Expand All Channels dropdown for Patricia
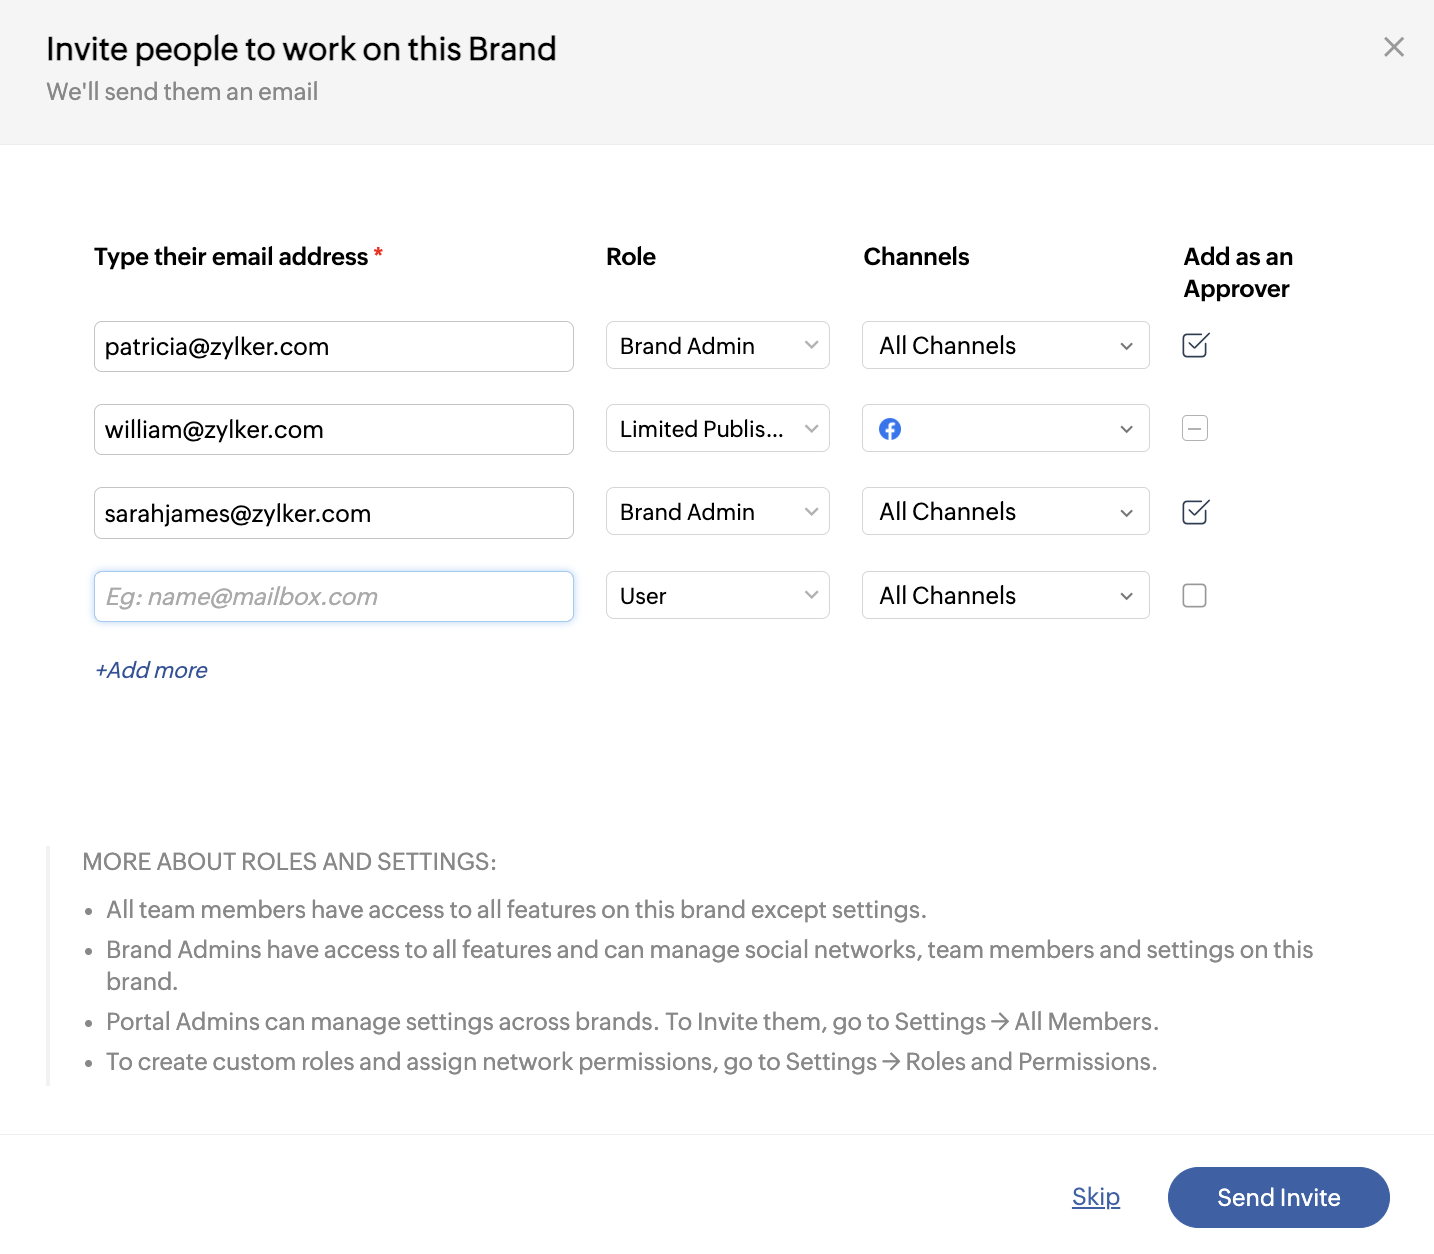The height and width of the screenshot is (1254, 1434). click(x=1005, y=346)
